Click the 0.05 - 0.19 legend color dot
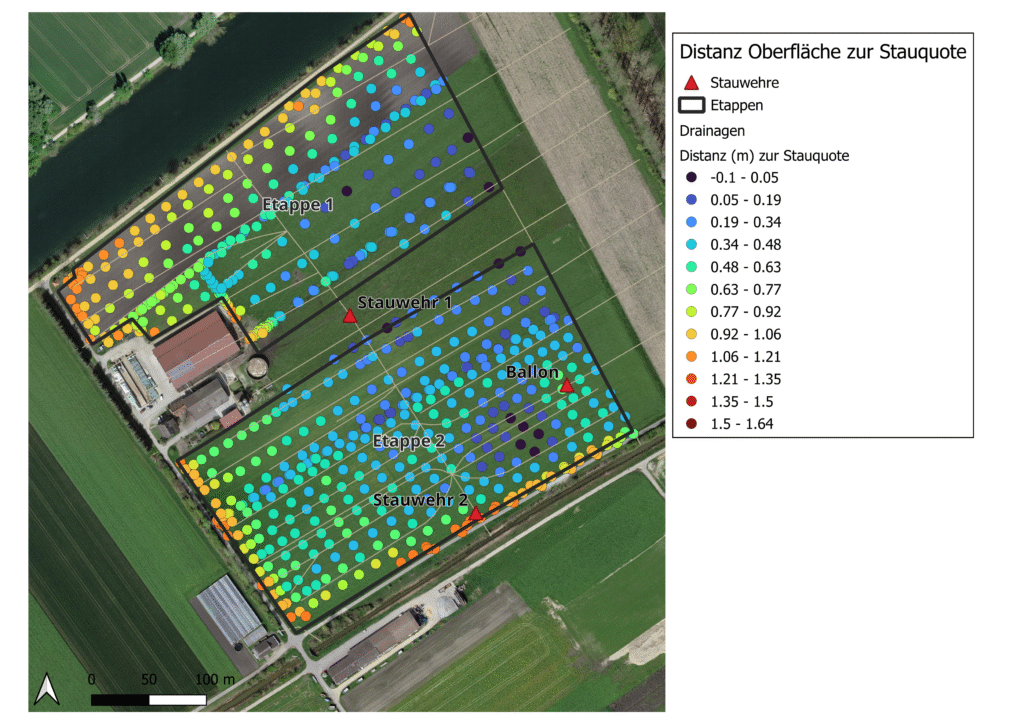 tap(691, 200)
